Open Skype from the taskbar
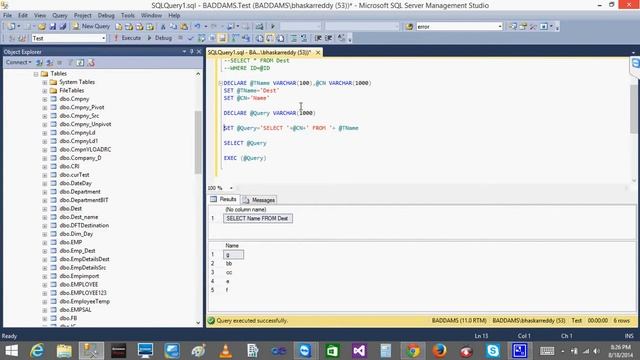640x360 pixels. [x=493, y=351]
